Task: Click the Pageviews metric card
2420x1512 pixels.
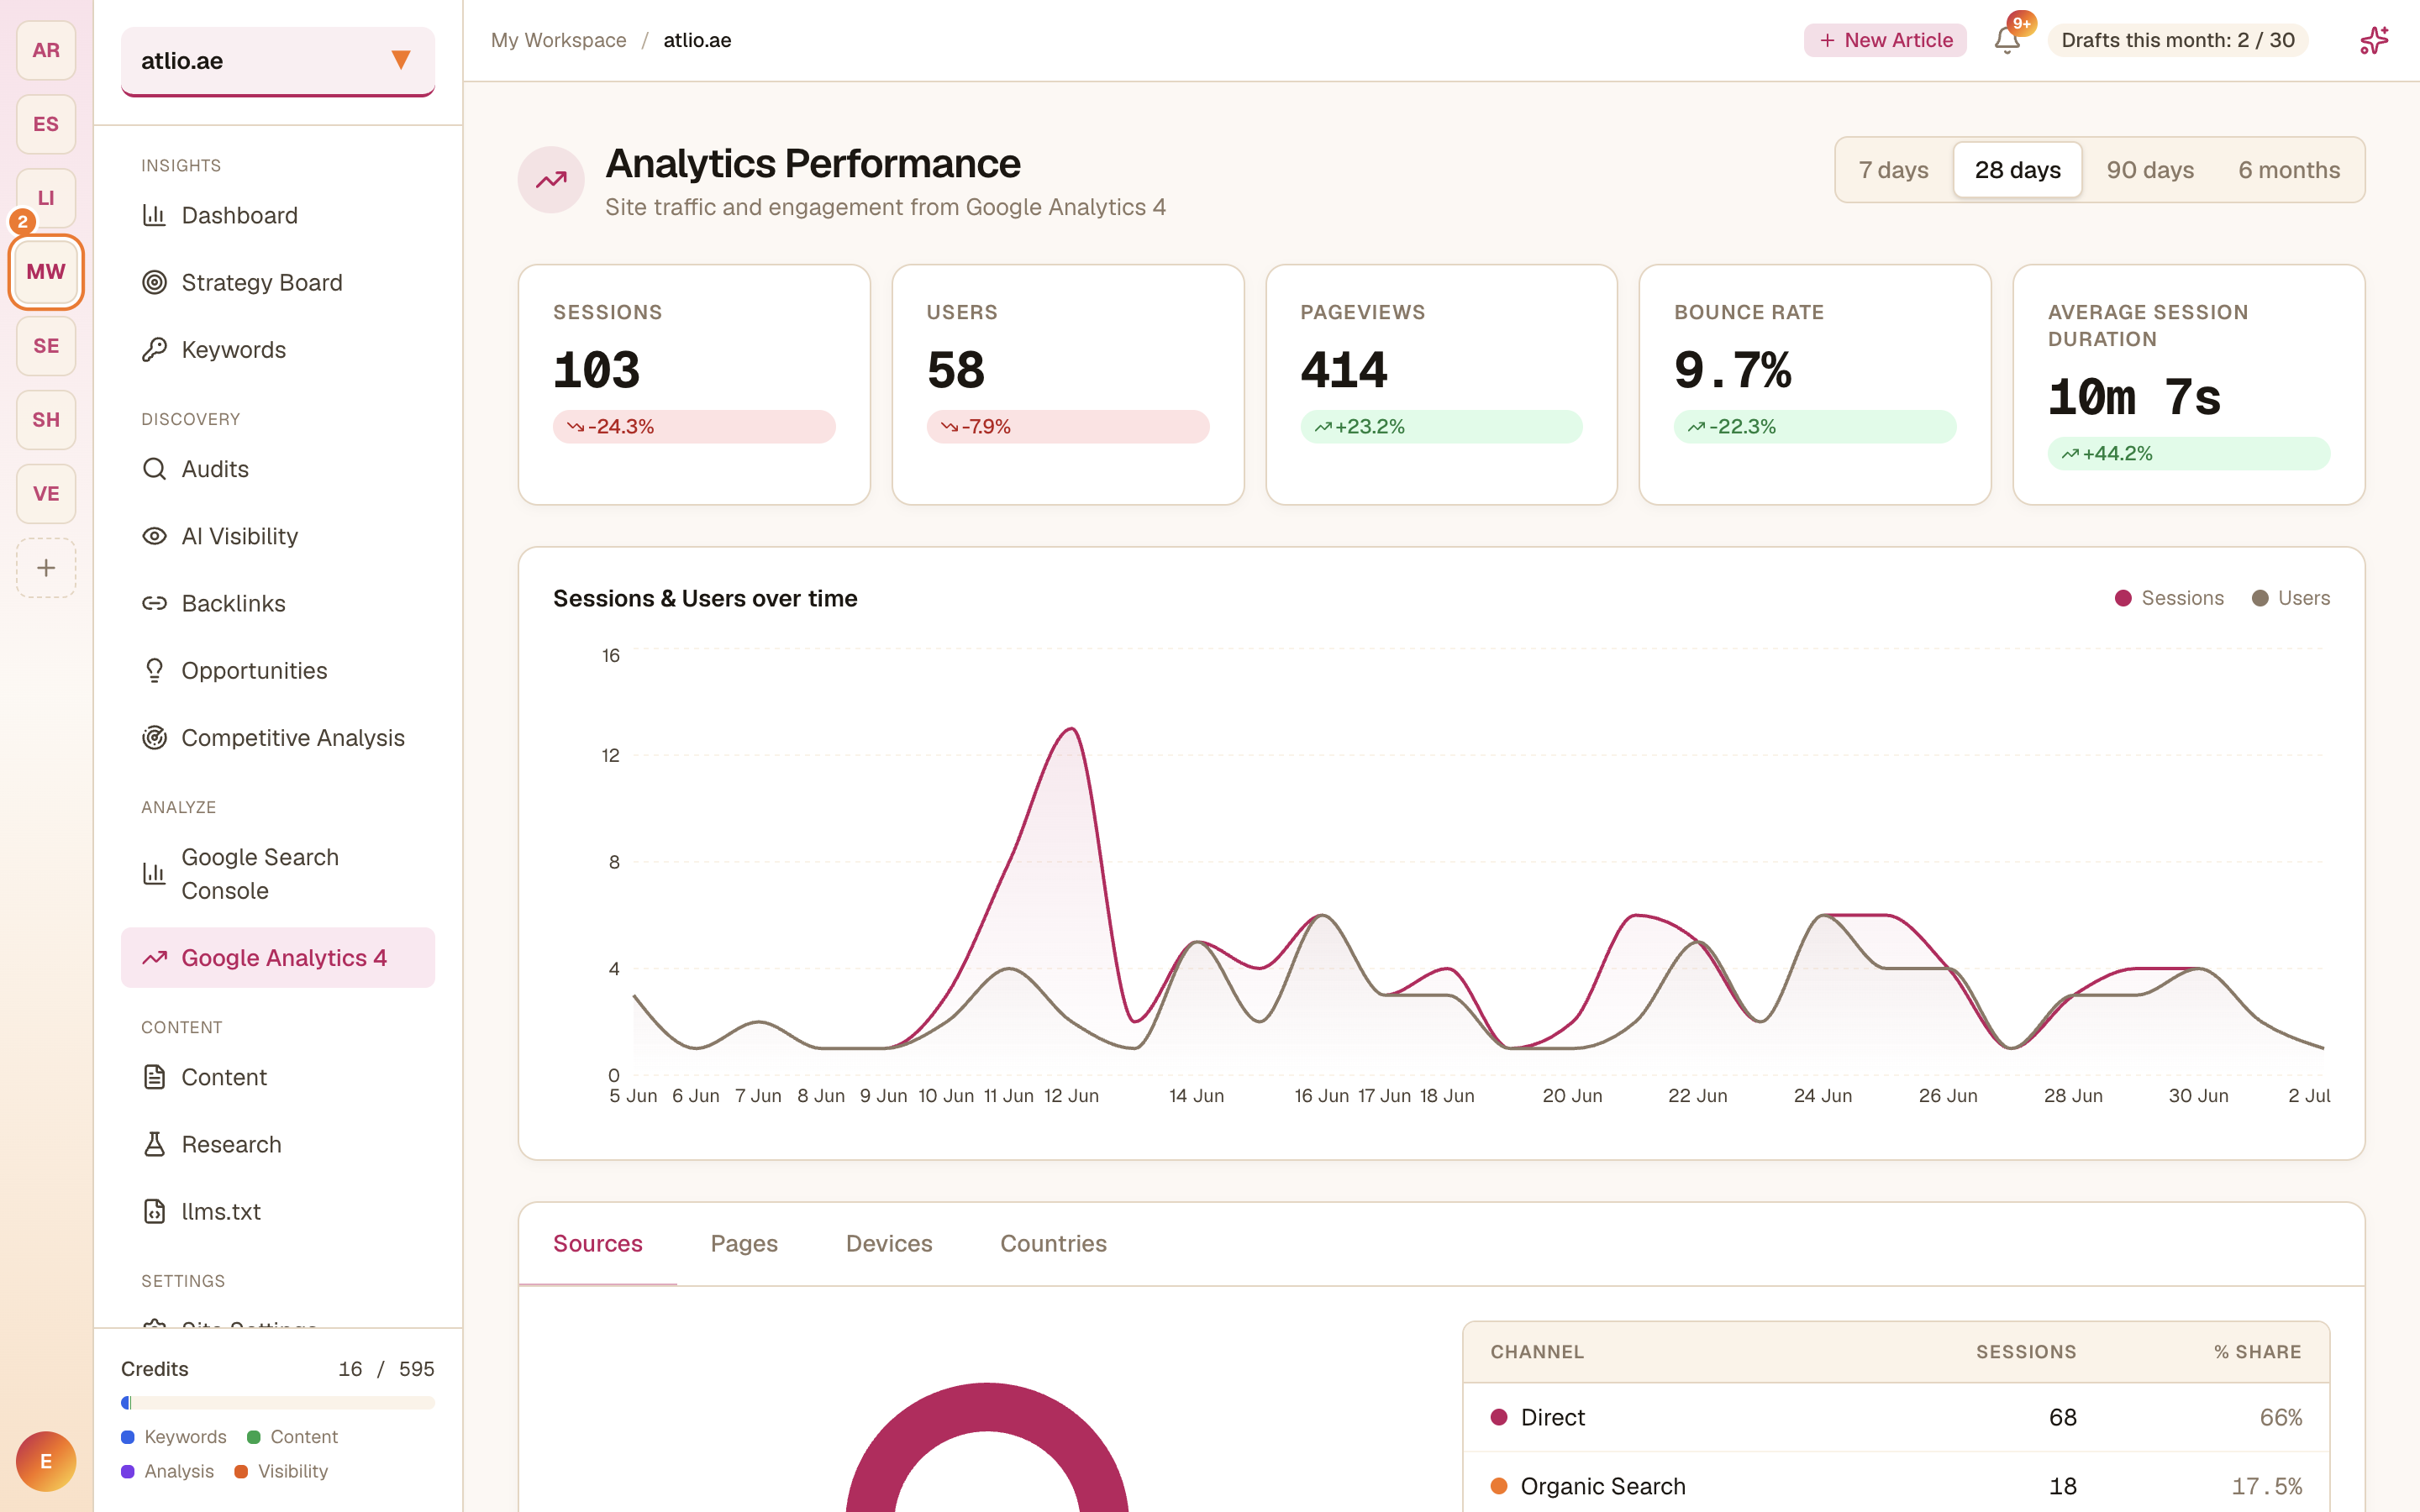Action: coord(1441,384)
